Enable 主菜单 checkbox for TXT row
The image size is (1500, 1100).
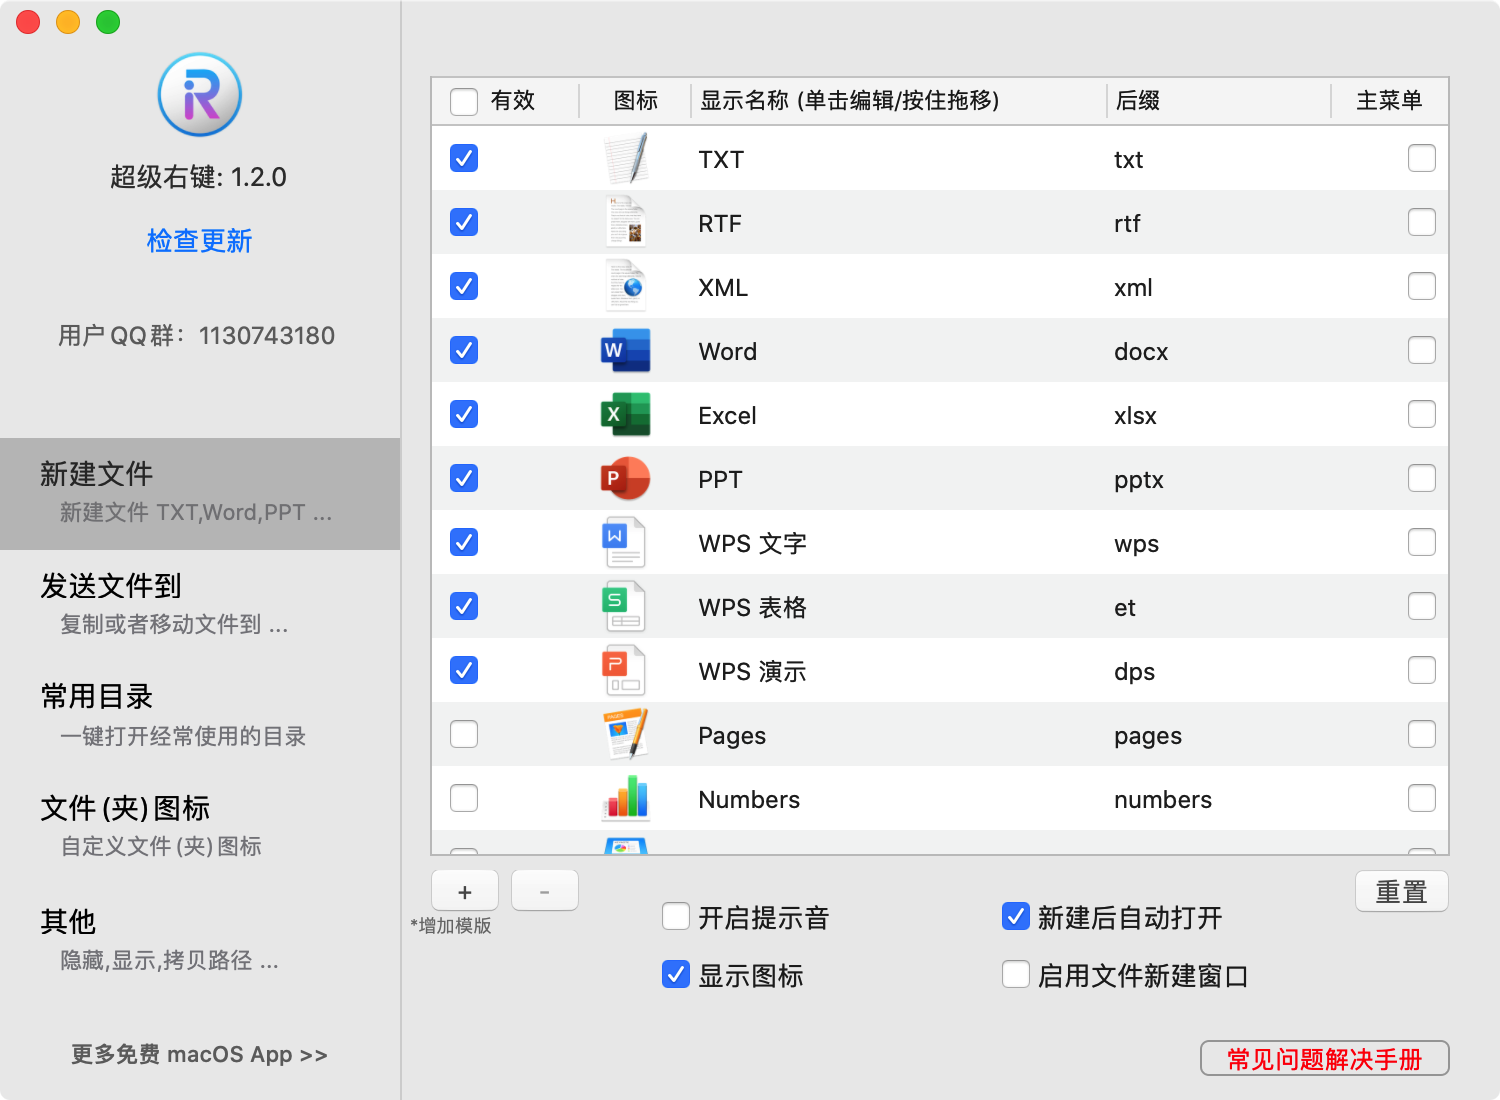[x=1422, y=158]
